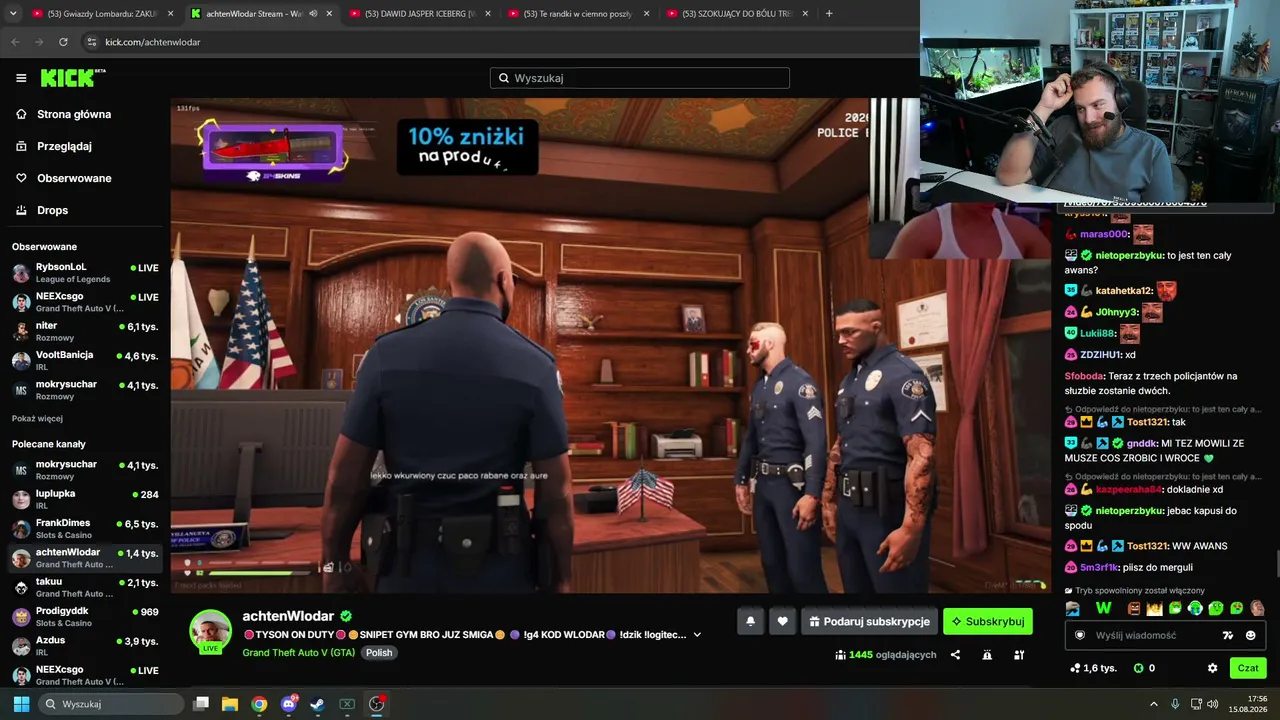
Task: Open the stream tools icon next to report
Action: click(x=1019, y=655)
